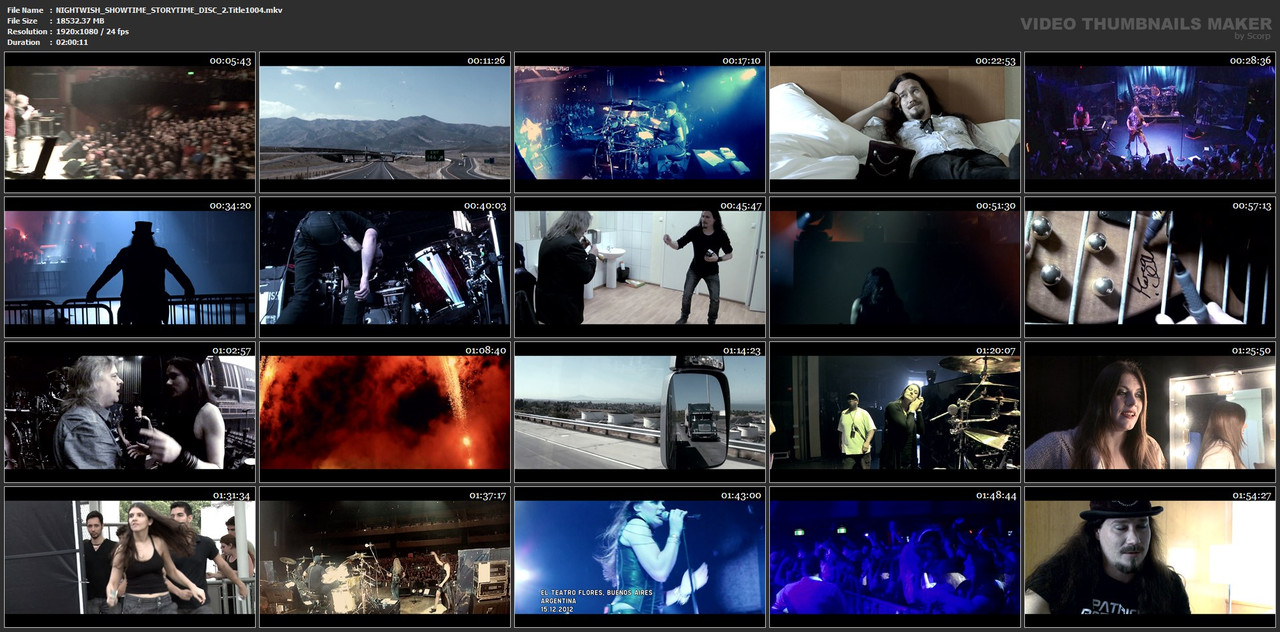Click the thumbnail timestamped 00:05:43

[x=130, y=122]
